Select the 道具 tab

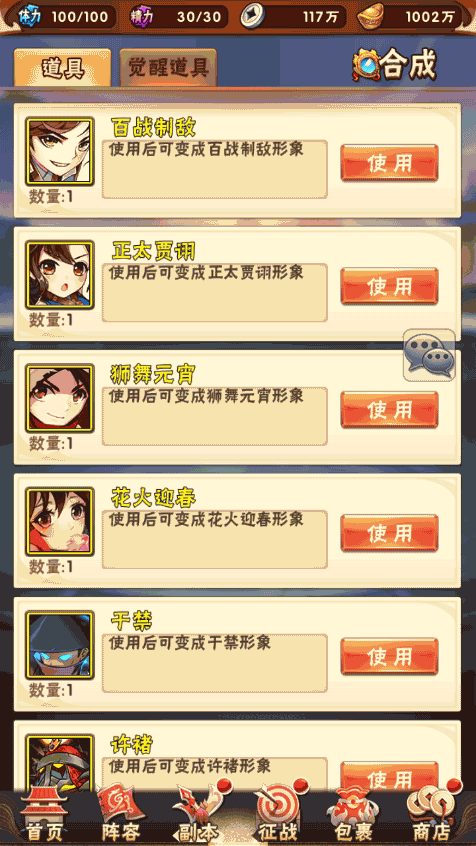click(63, 68)
